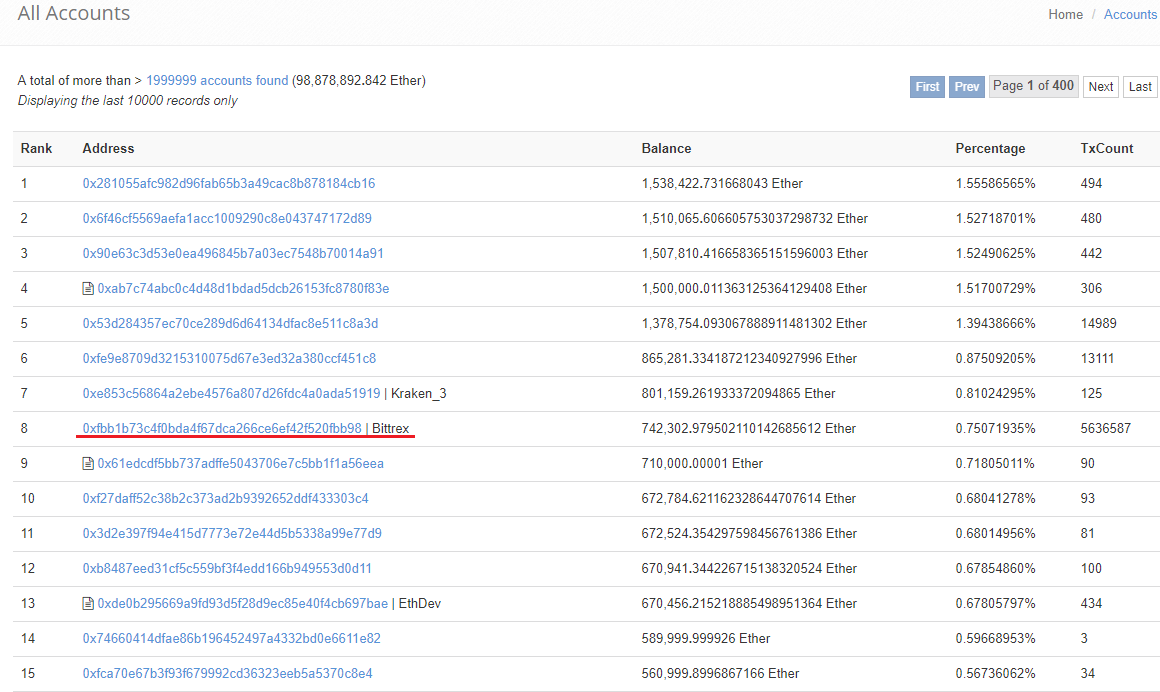Open the 1999999 accounts found link
This screenshot has width=1160, height=692.
coord(217,81)
